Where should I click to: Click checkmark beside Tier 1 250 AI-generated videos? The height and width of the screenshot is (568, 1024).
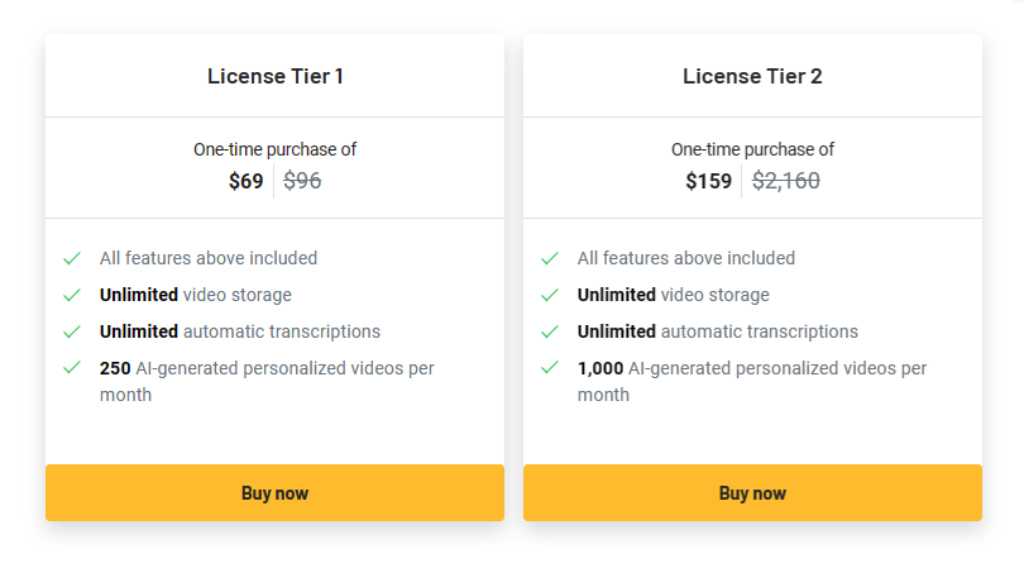point(72,368)
